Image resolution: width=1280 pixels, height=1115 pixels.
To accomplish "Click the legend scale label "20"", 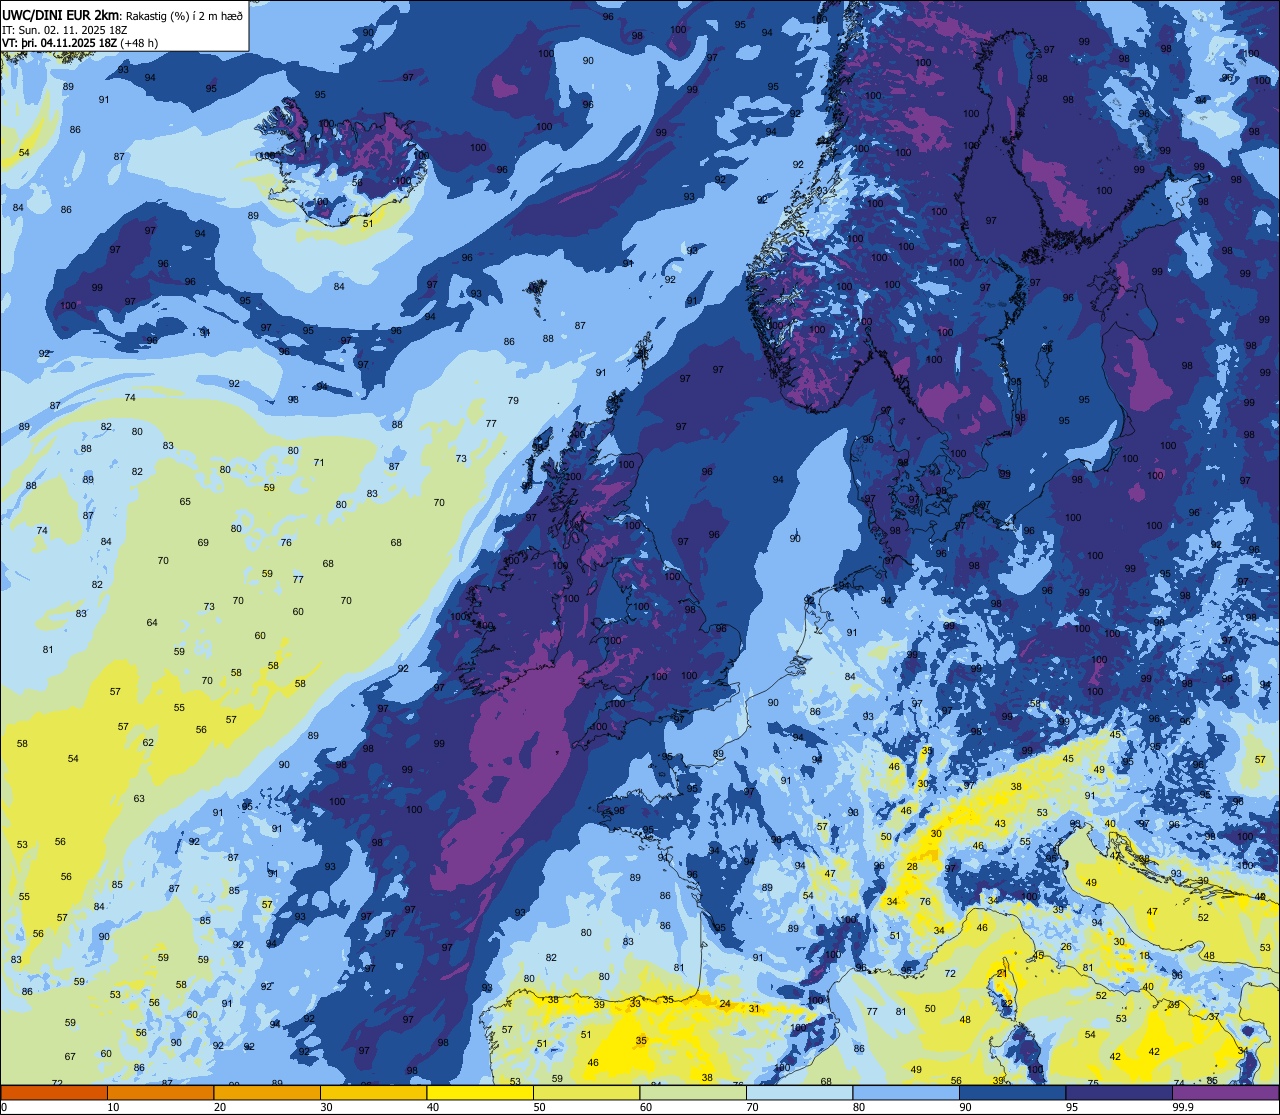I will point(220,1107).
